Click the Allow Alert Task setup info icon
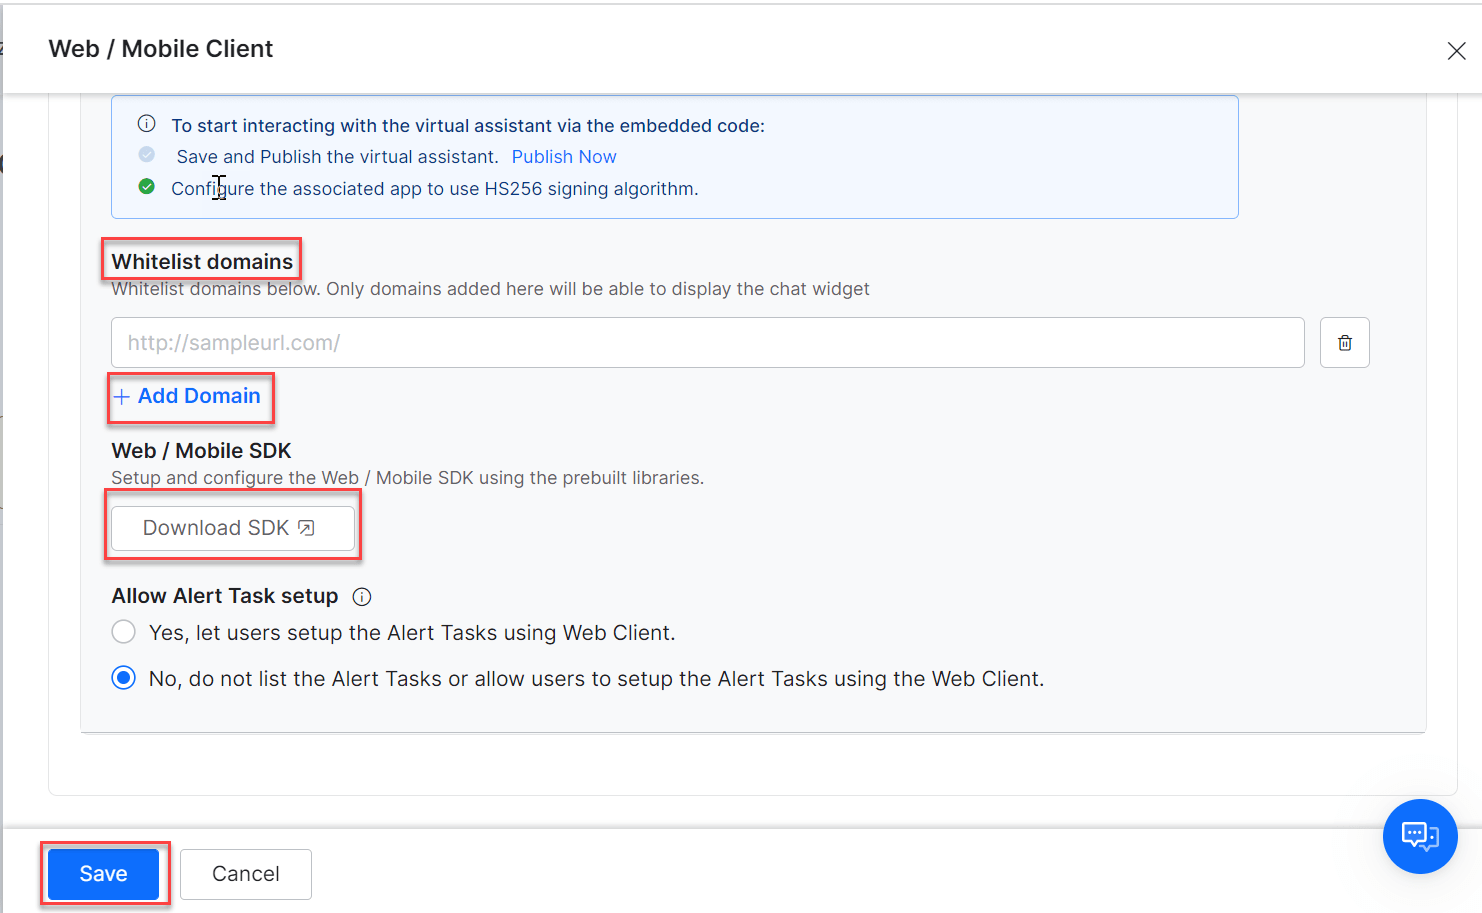The width and height of the screenshot is (1482, 913). tap(362, 597)
